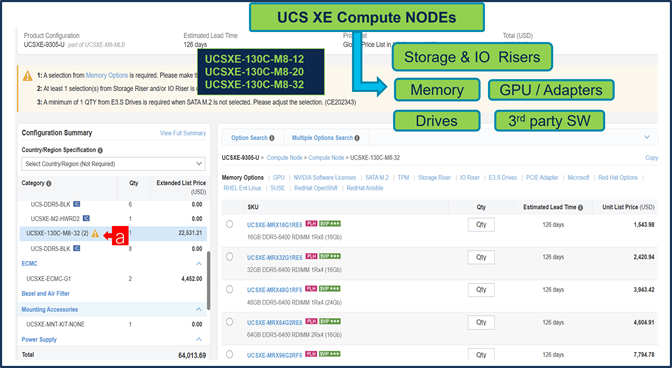The width and height of the screenshot is (672, 368).
Task: Open the SATA M.2 category
Action: point(377,177)
